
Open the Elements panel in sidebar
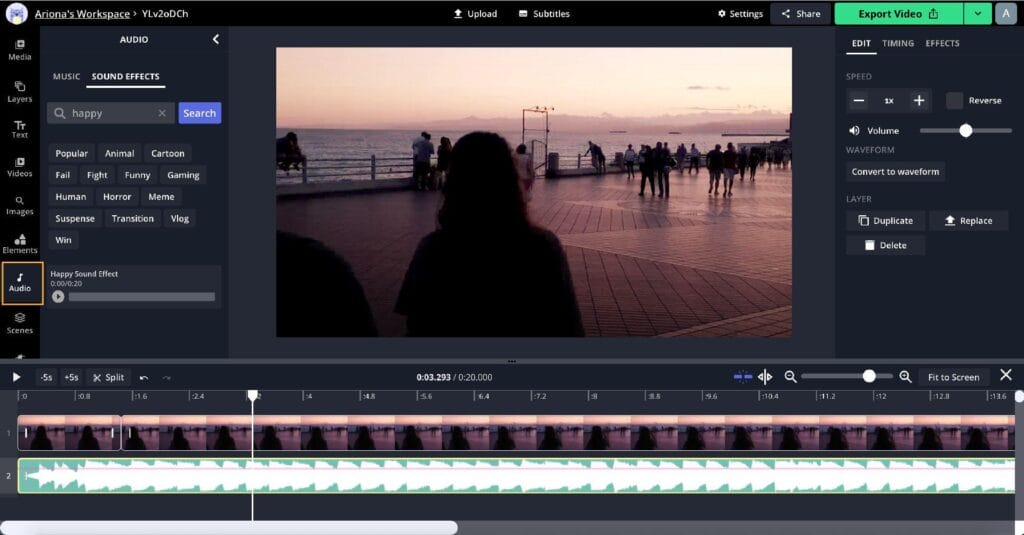click(x=20, y=244)
